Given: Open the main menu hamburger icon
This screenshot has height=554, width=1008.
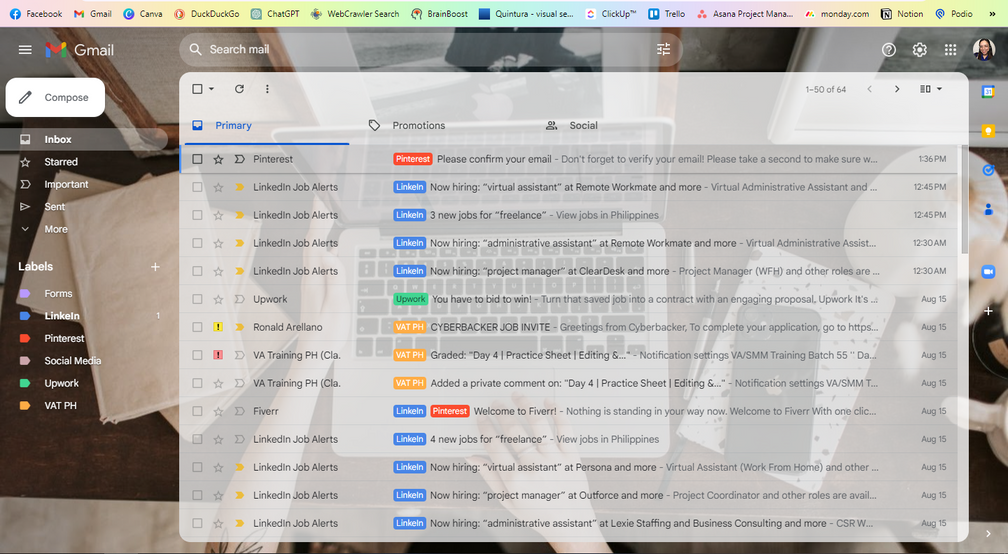Looking at the screenshot, I should point(25,49).
